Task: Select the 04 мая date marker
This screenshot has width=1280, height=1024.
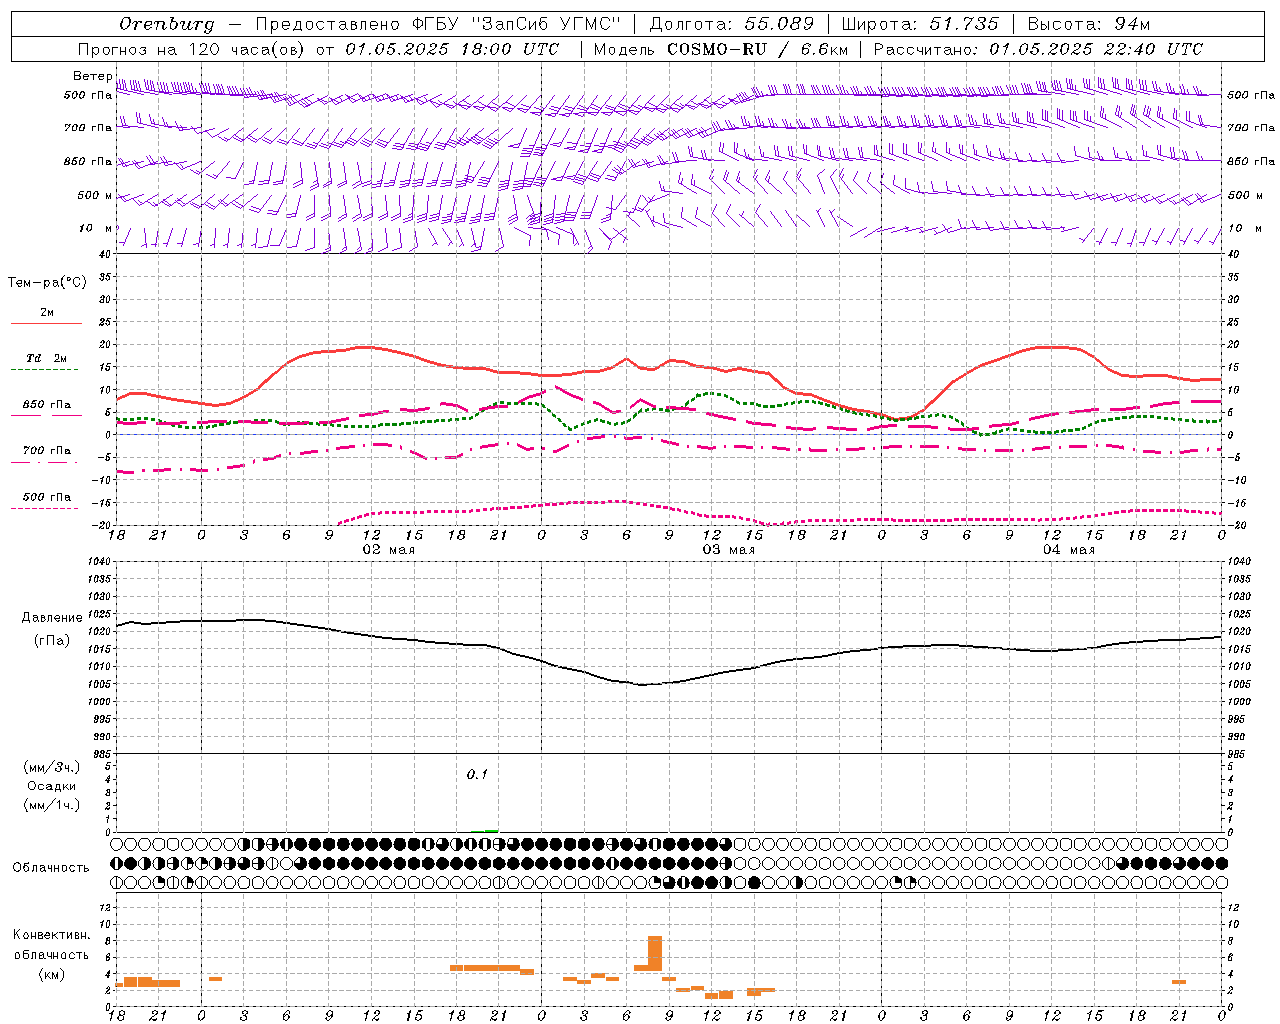Action: pos(1068,550)
